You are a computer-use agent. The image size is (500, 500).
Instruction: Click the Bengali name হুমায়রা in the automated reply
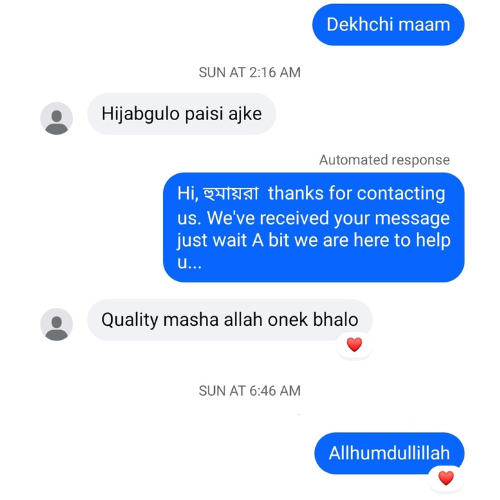[231, 194]
